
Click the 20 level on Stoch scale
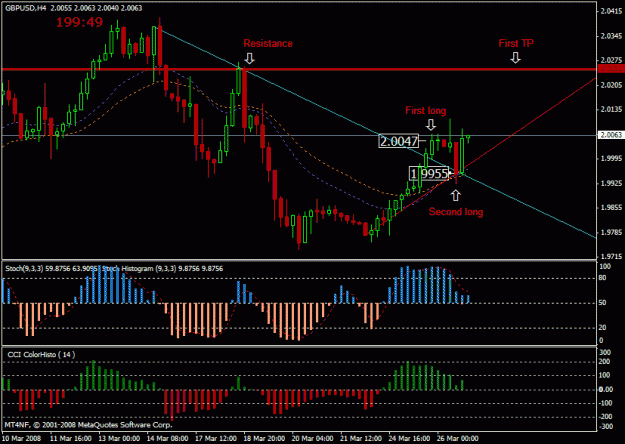pyautogui.click(x=603, y=328)
